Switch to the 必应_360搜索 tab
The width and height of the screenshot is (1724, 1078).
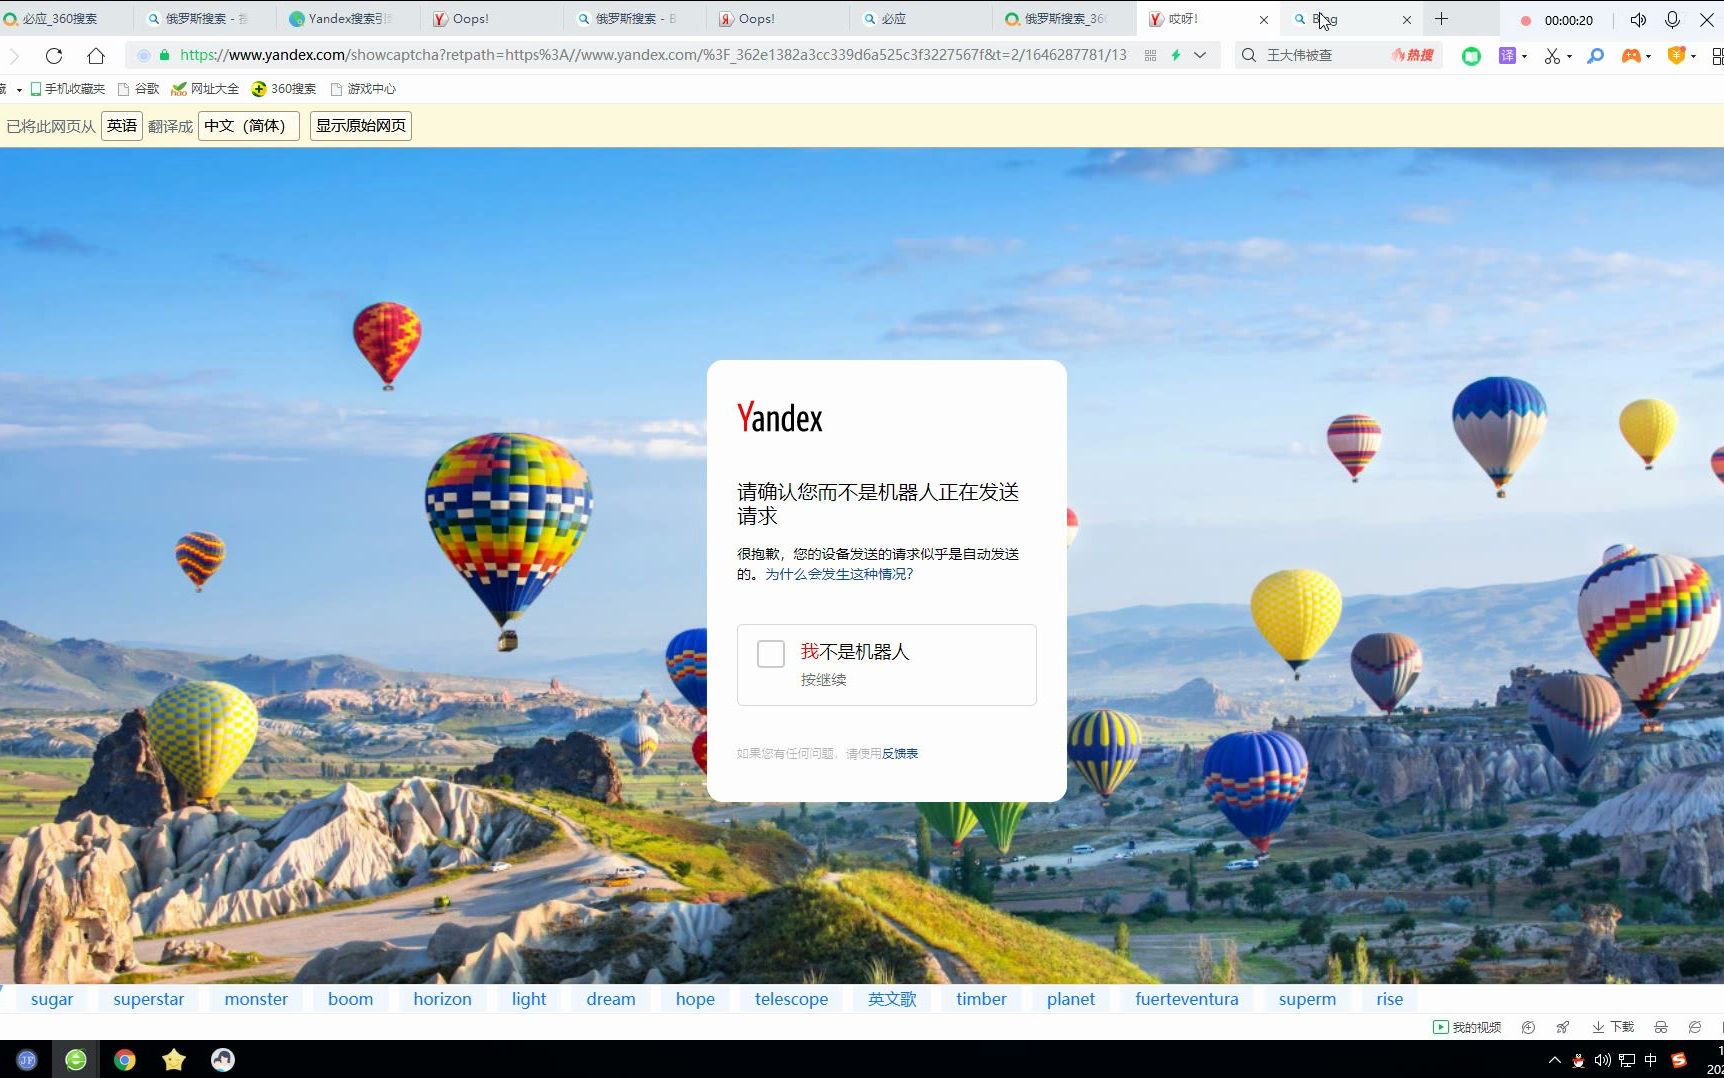[x=60, y=19]
